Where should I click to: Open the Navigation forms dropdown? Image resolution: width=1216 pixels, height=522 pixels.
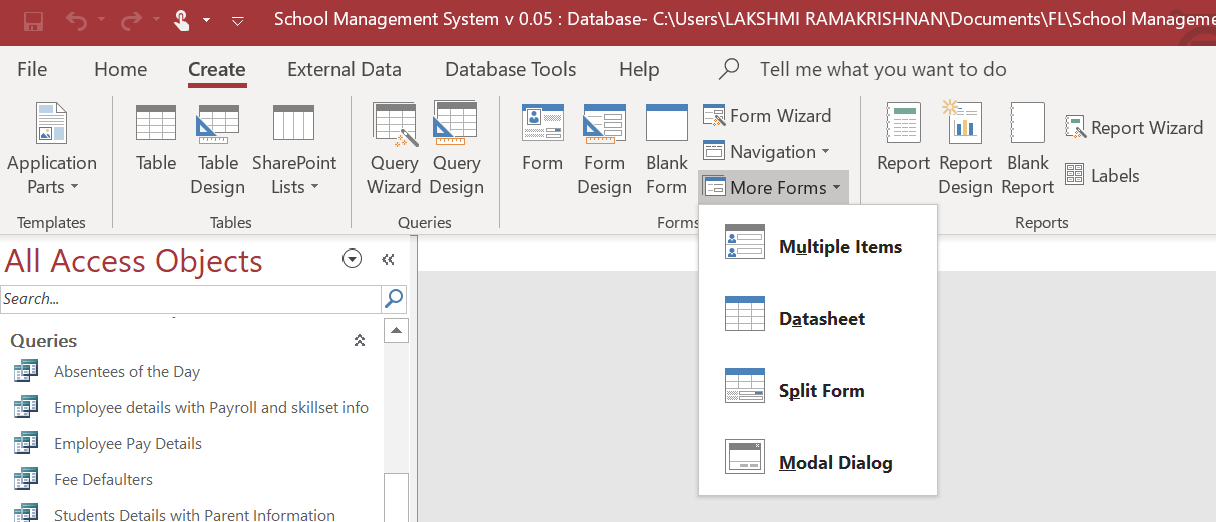(x=767, y=152)
